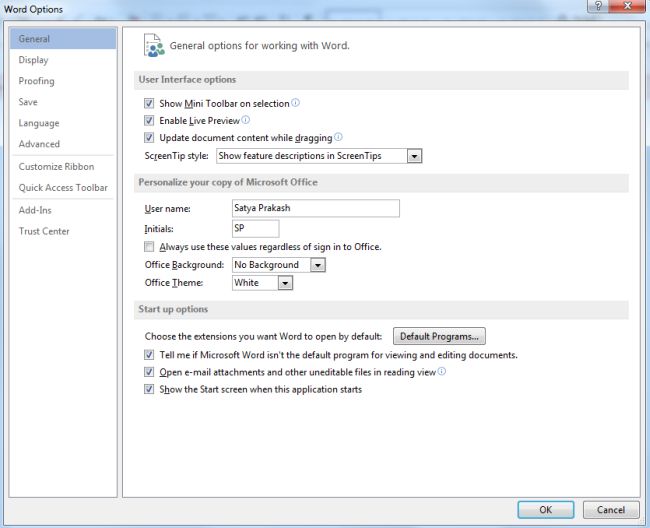This screenshot has width=650, height=528.
Task: Click the General options people icon
Action: [154, 45]
